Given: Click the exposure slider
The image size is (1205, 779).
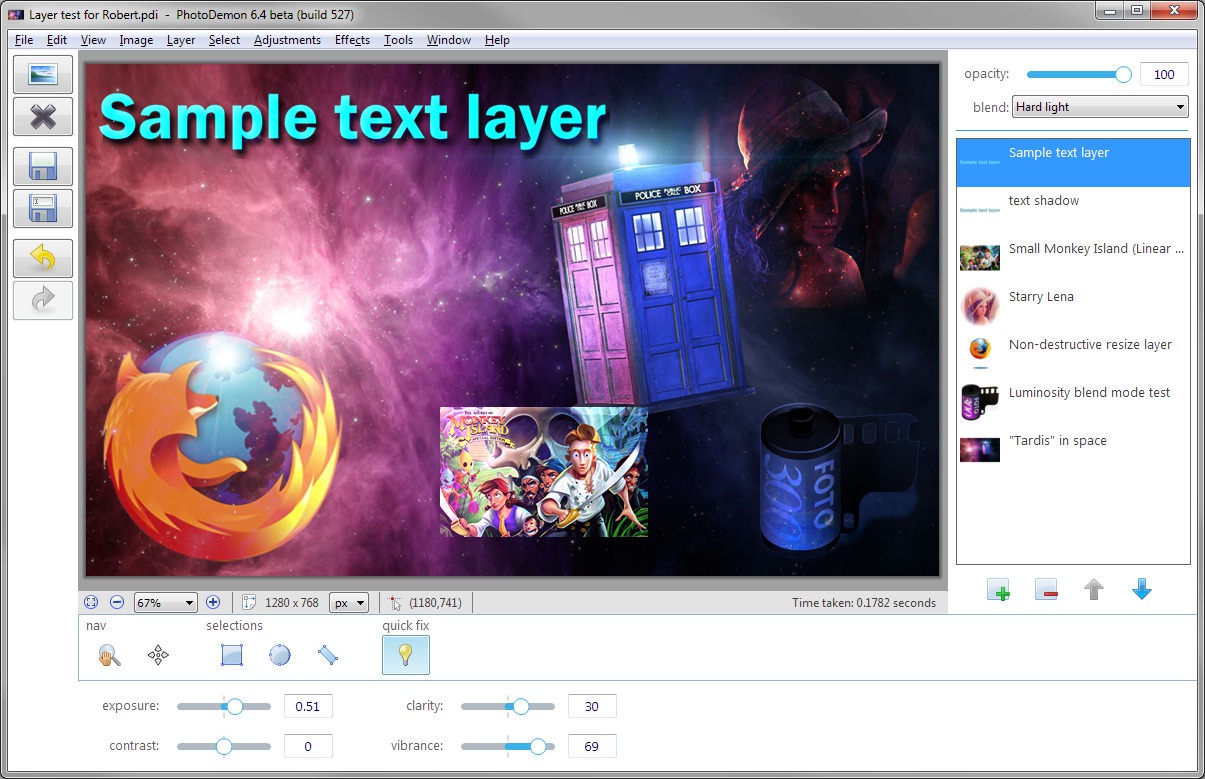Looking at the screenshot, I should click(224, 706).
